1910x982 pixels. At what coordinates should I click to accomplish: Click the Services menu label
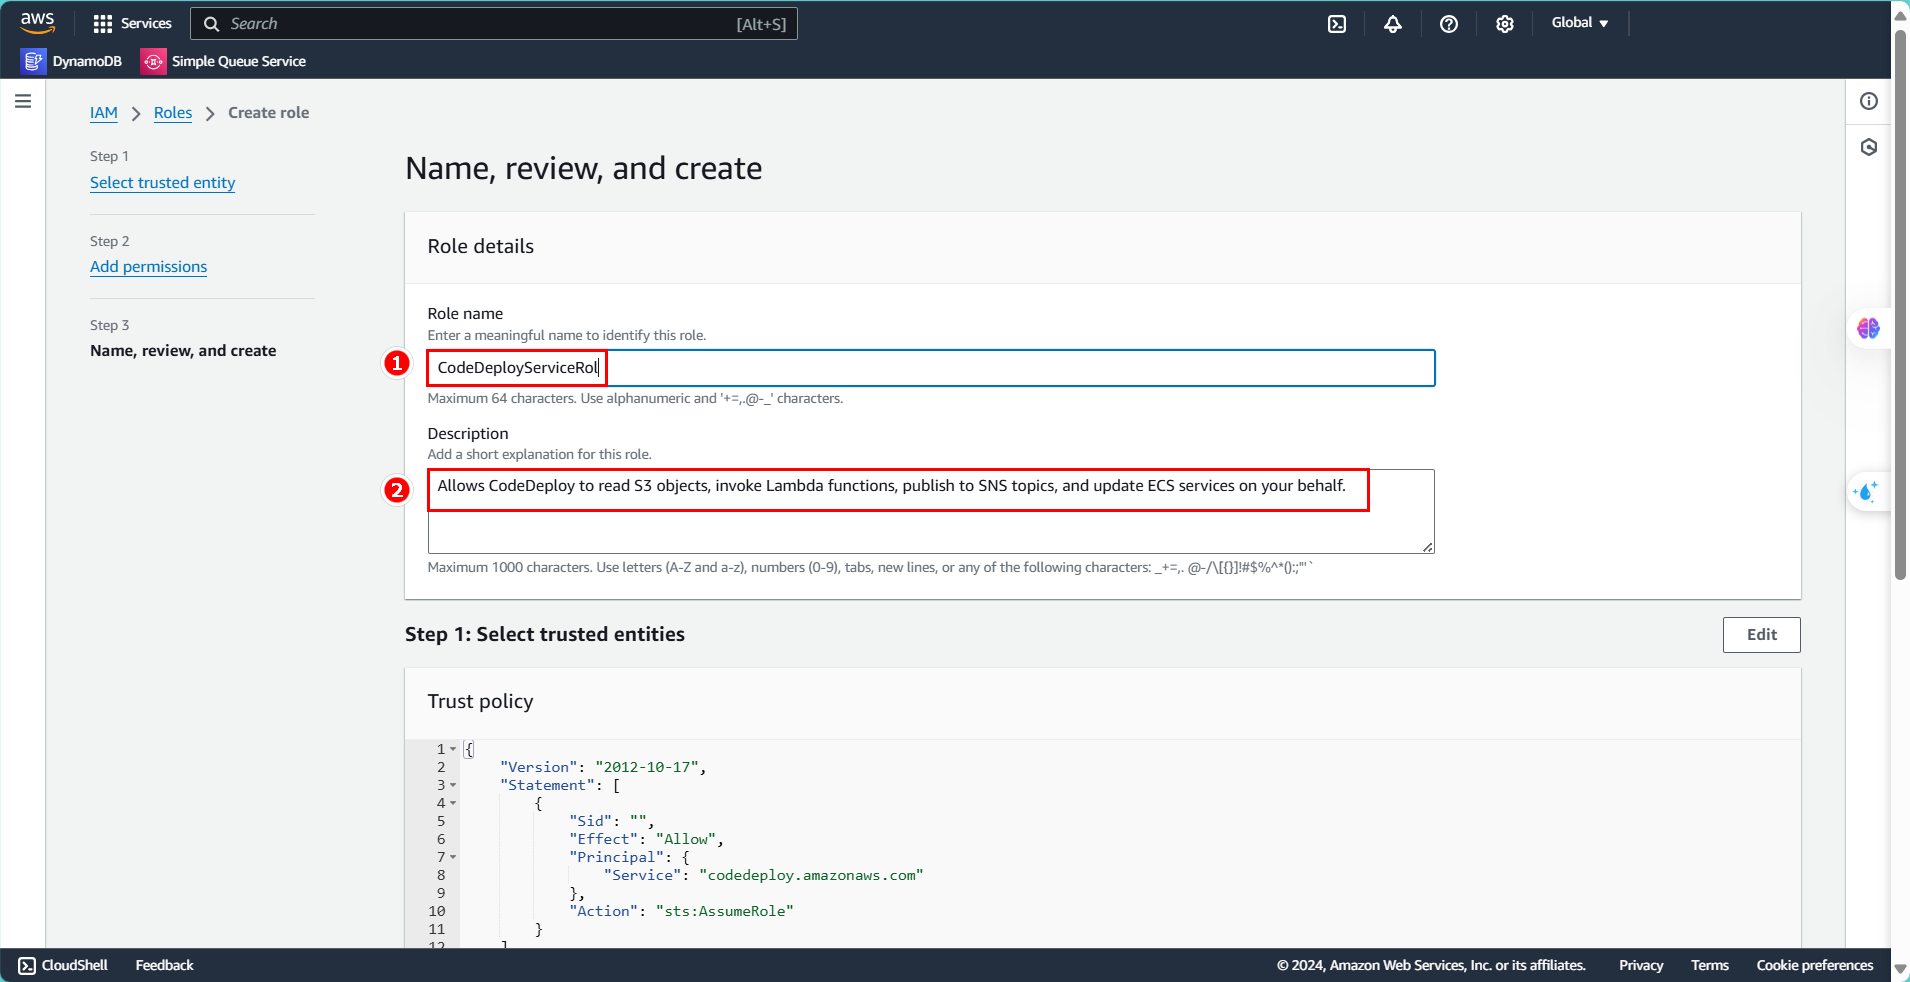coord(146,24)
